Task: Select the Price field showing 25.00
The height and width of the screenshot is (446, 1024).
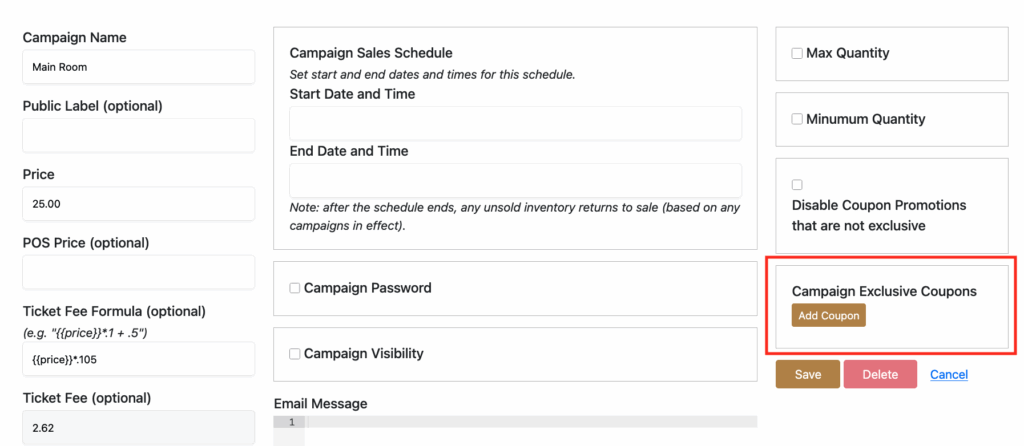Action: click(138, 204)
